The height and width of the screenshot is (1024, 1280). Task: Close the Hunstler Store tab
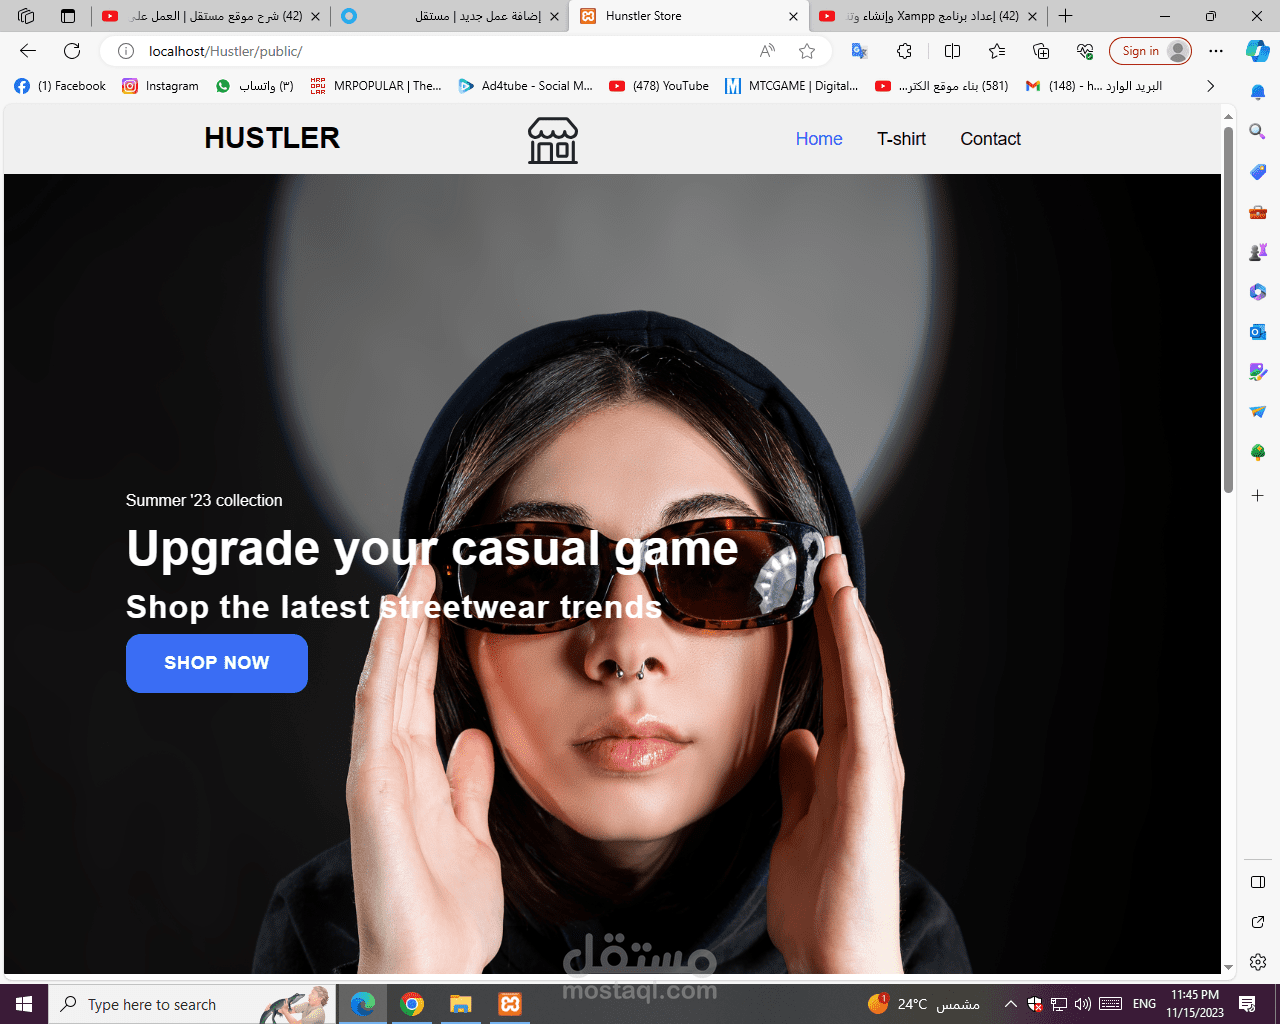[793, 16]
